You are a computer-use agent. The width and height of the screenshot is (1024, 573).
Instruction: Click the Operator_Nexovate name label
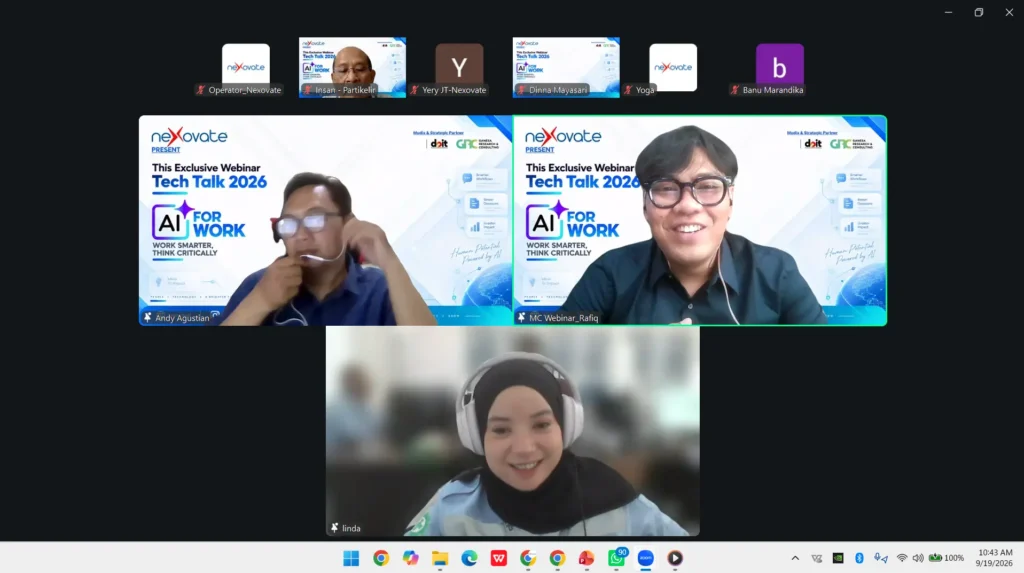[245, 90]
